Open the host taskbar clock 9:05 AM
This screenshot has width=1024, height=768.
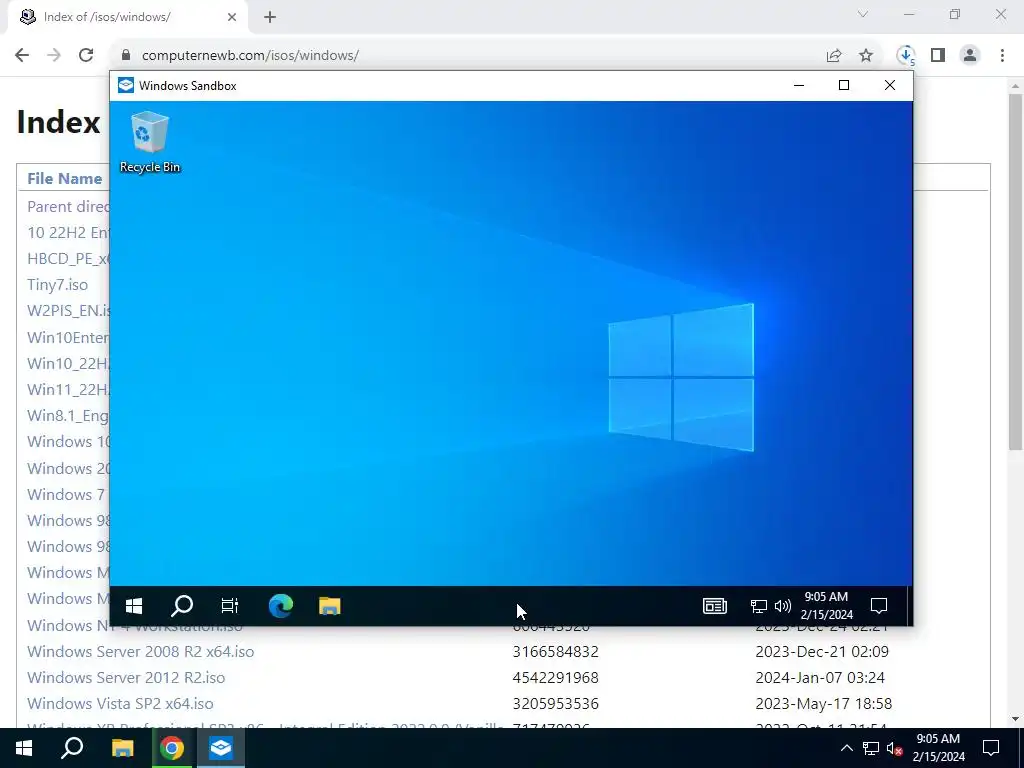pos(938,748)
